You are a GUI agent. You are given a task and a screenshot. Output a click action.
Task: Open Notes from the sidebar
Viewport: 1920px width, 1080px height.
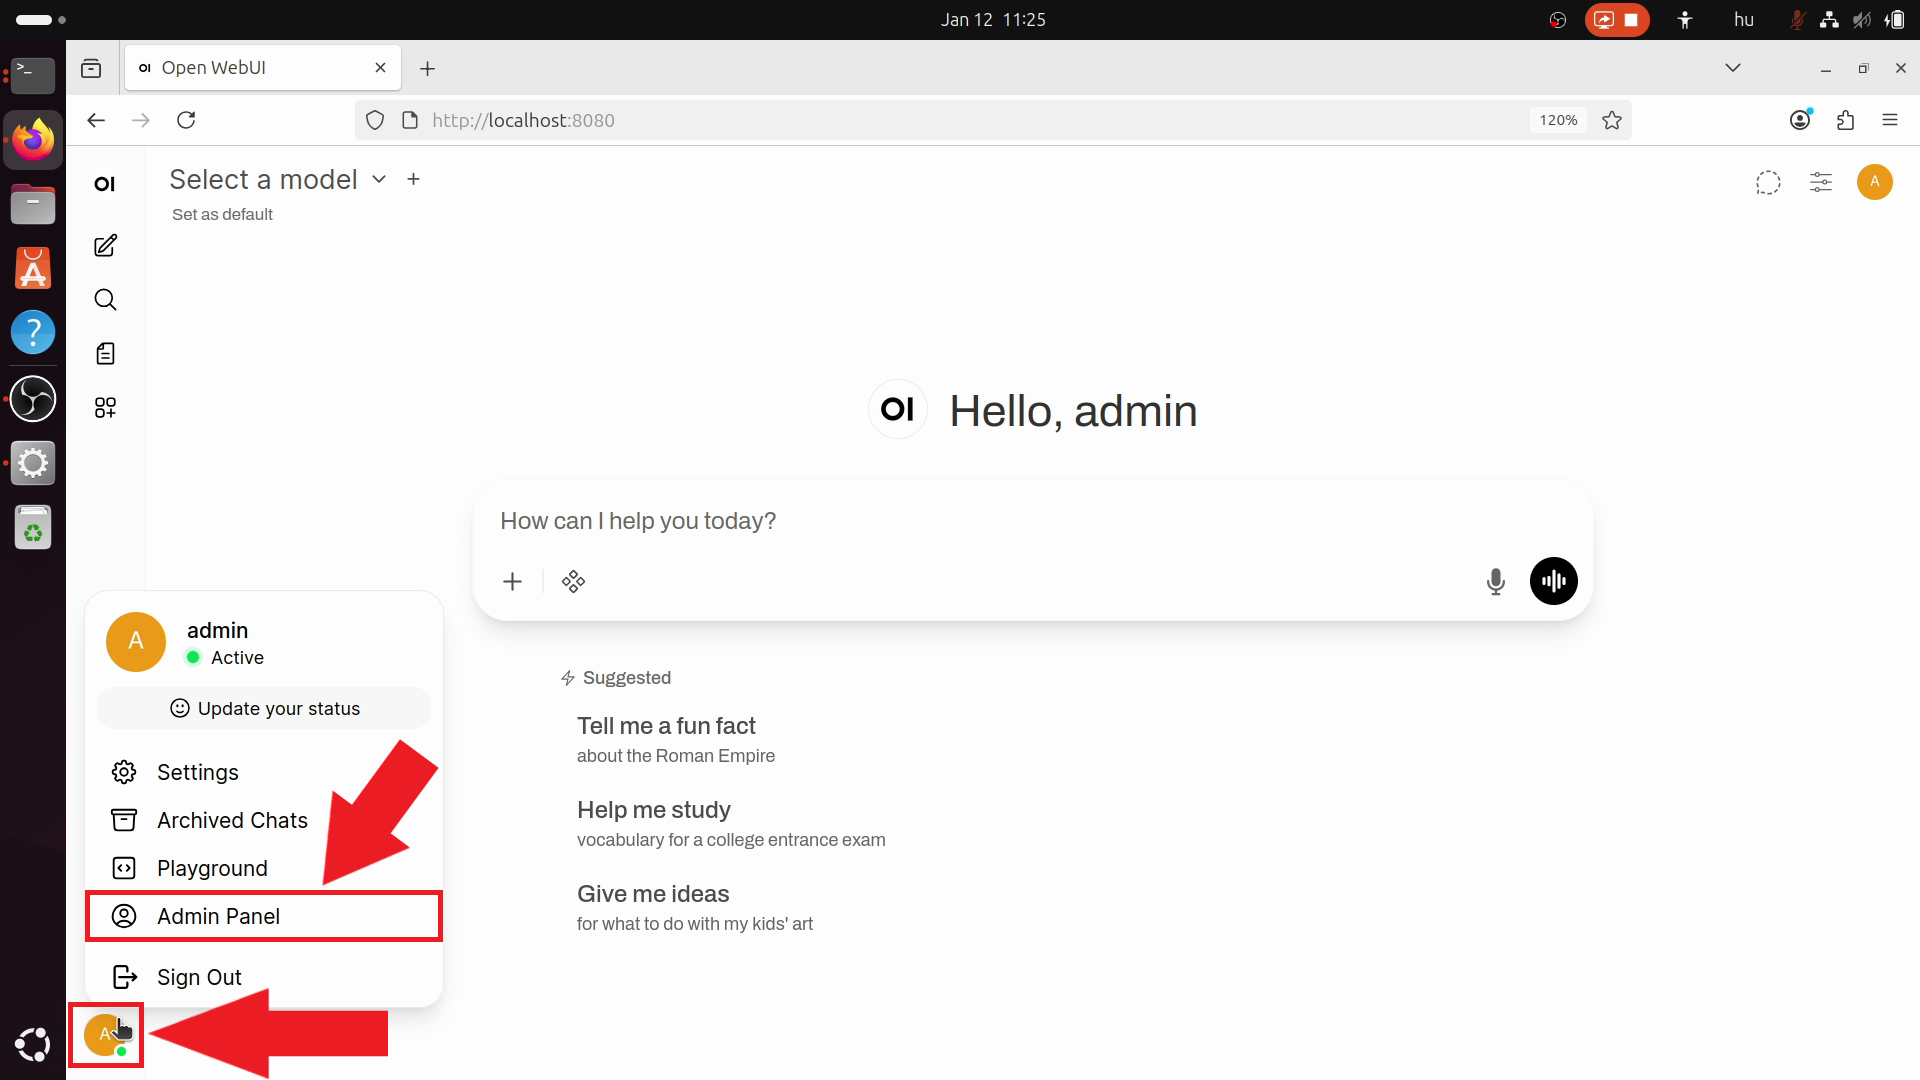[104, 353]
